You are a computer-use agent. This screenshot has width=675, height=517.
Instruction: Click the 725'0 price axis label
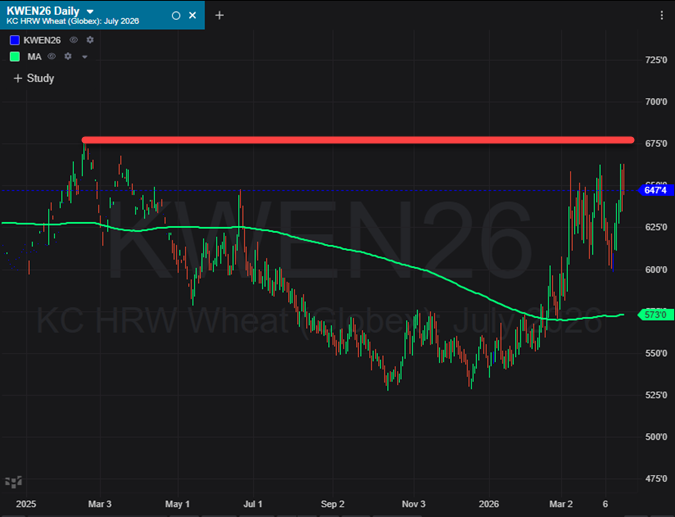coord(656,60)
